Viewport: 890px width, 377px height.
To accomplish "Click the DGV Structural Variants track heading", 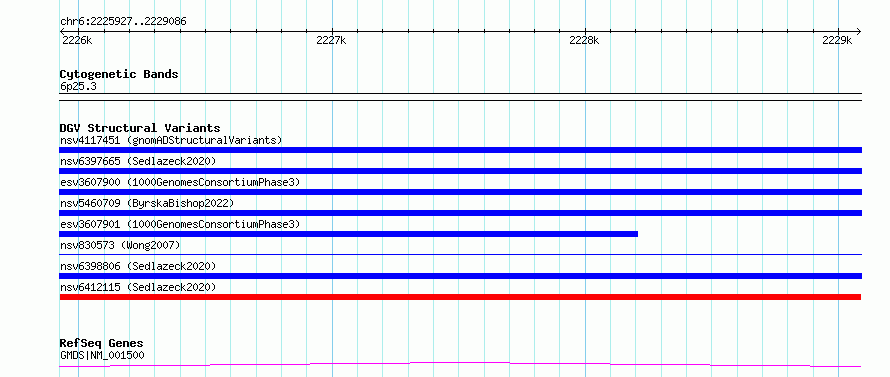I will 140,128.
